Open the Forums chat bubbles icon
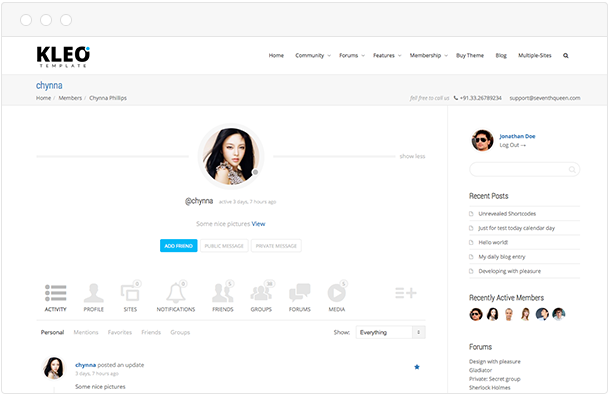Viewport: 610px width, 399px height. click(300, 293)
